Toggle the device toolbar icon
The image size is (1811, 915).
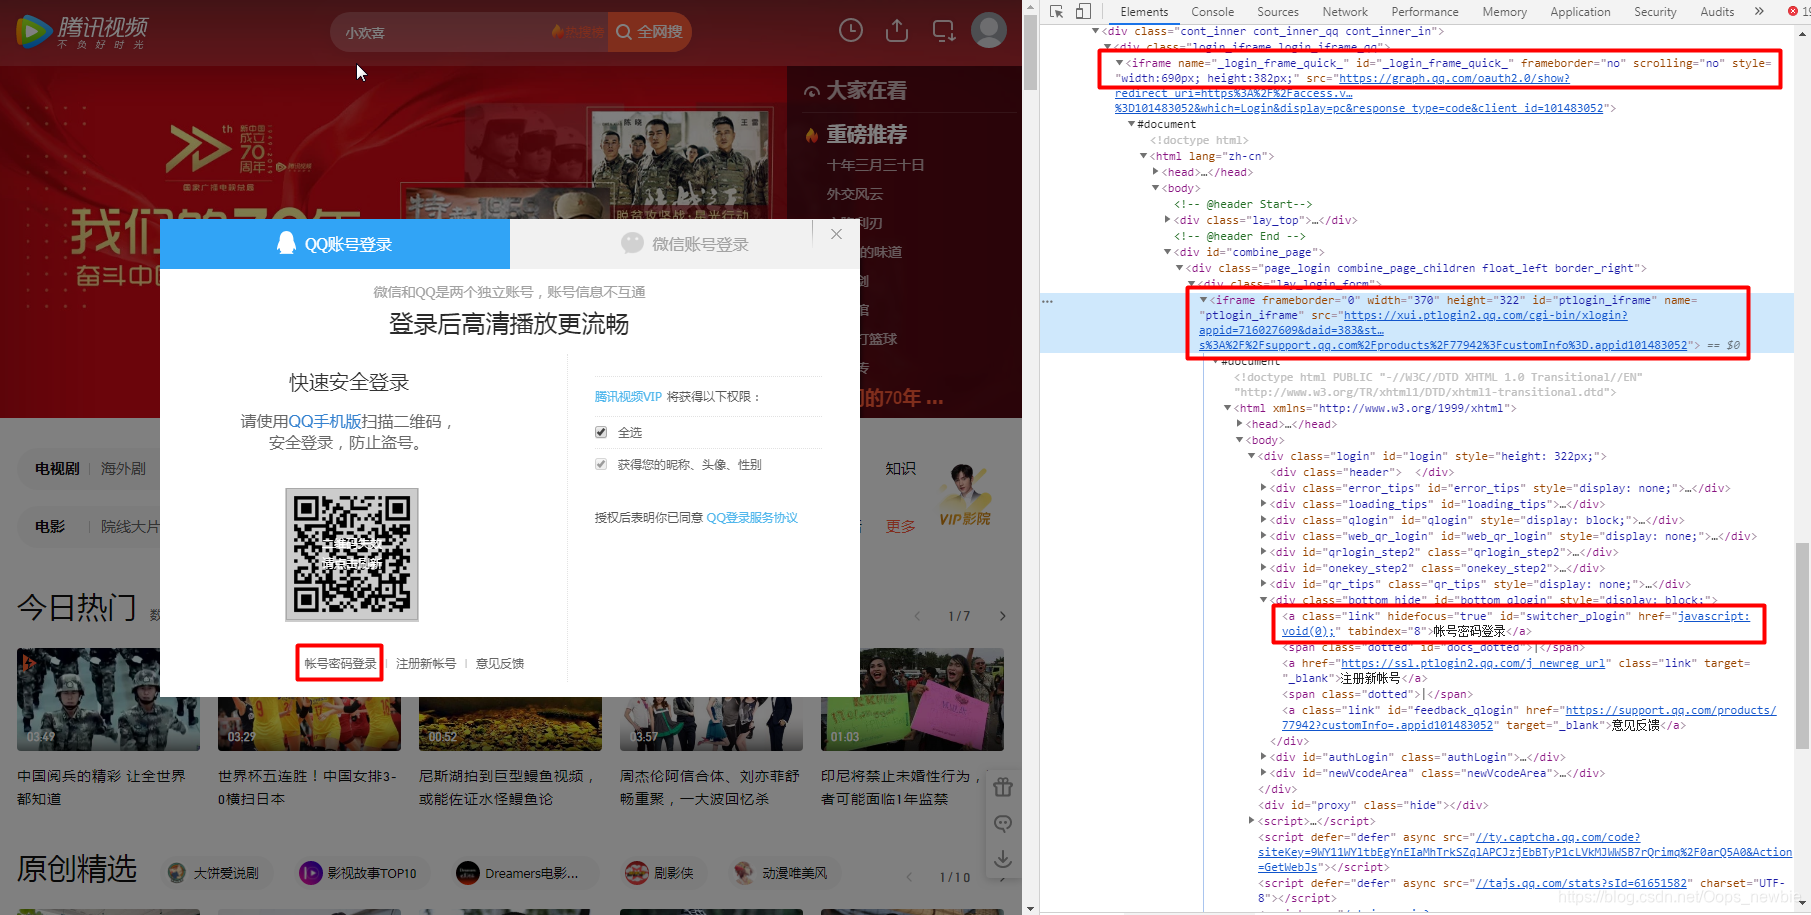[1083, 12]
